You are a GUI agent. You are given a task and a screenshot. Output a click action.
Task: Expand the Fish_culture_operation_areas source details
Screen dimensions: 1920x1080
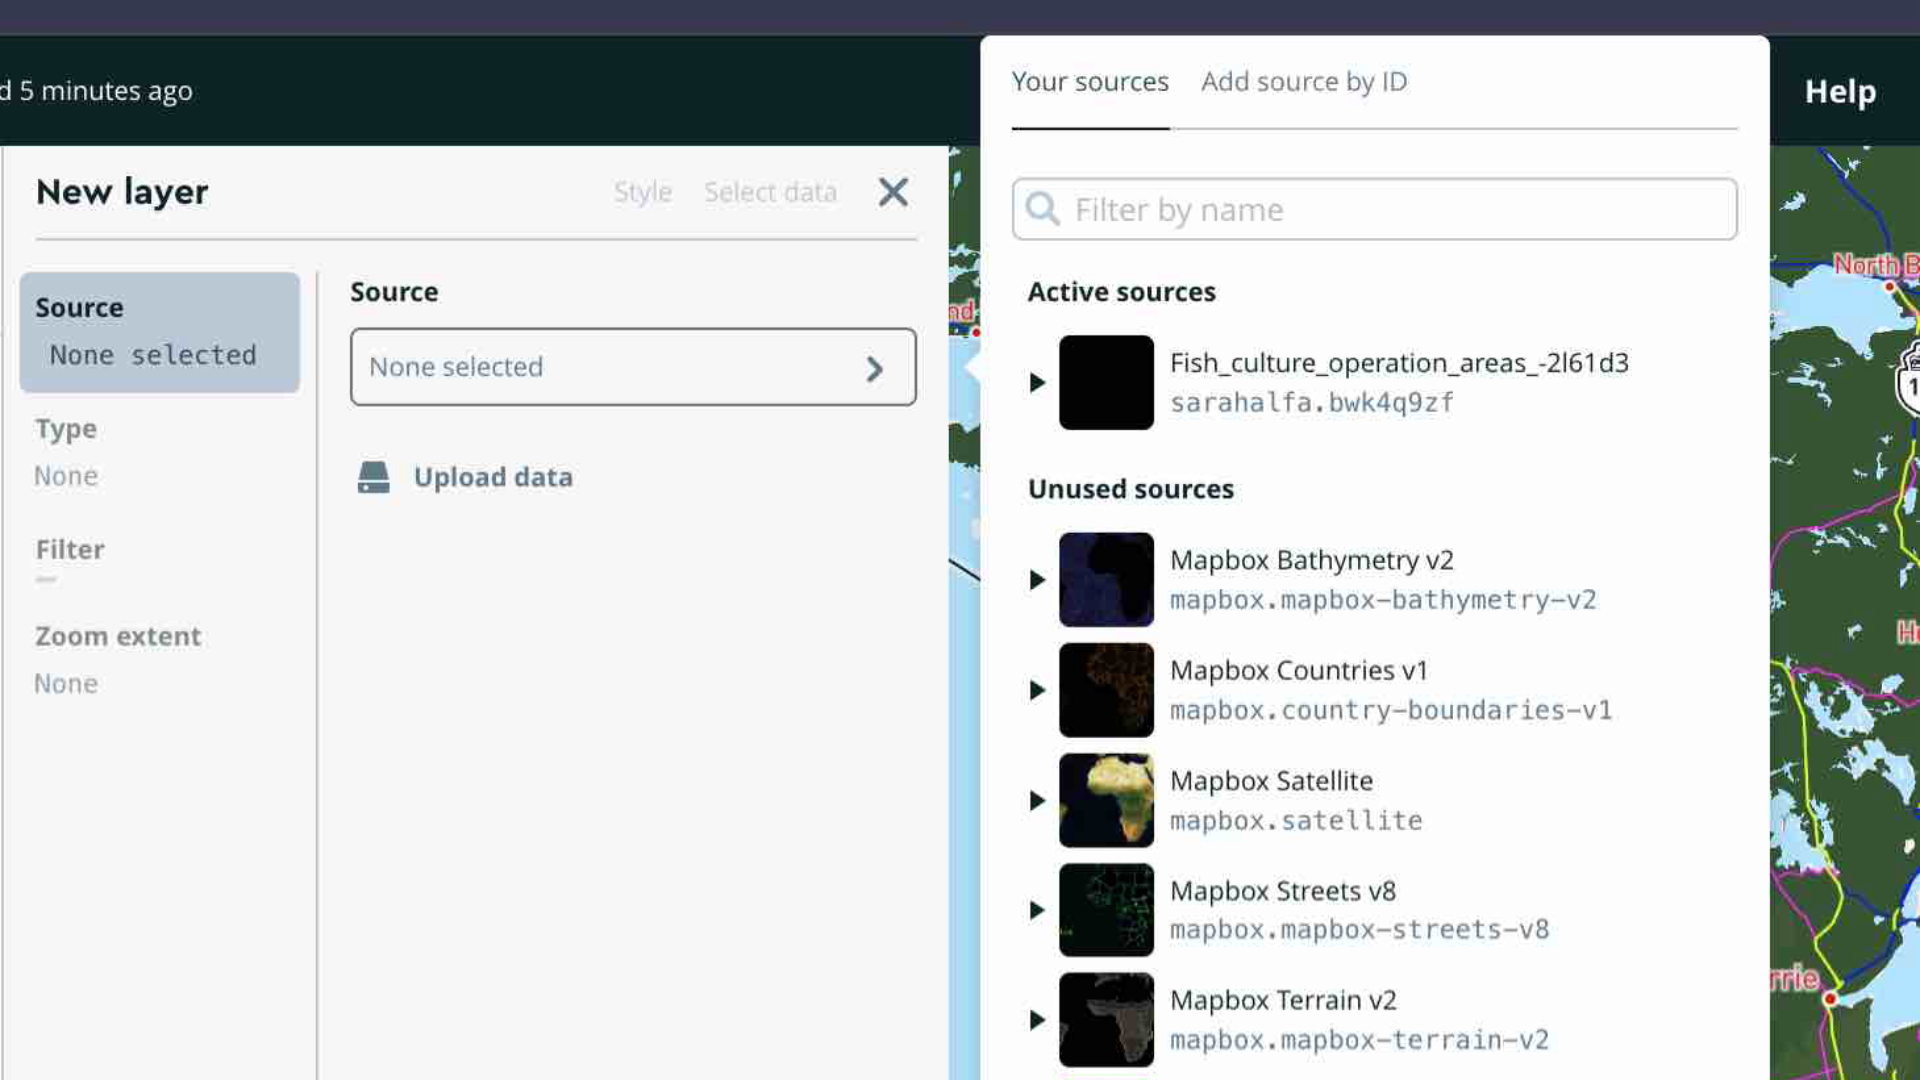point(1035,382)
